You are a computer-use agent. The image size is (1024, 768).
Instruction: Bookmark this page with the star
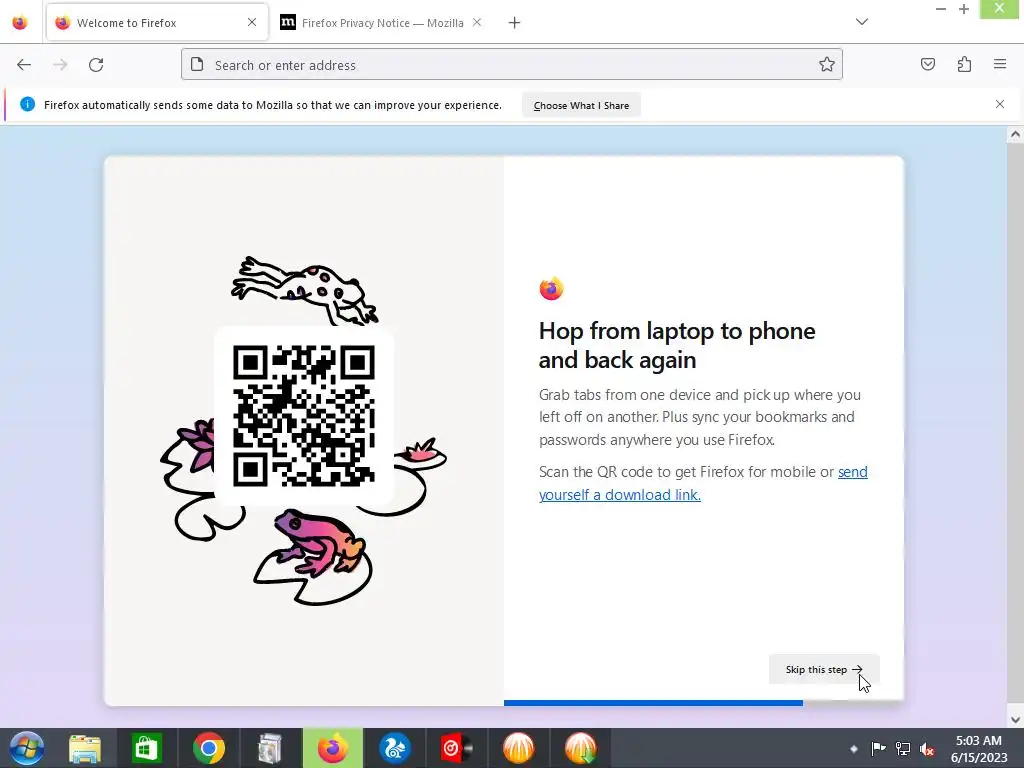827,64
